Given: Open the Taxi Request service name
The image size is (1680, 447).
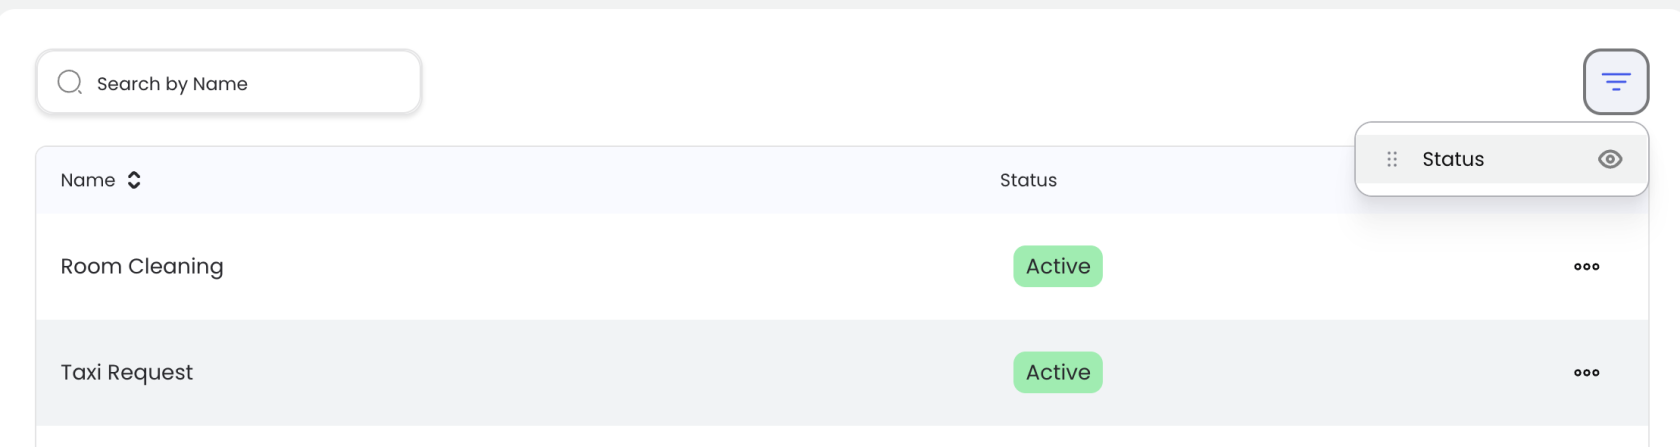Looking at the screenshot, I should [x=127, y=373].
